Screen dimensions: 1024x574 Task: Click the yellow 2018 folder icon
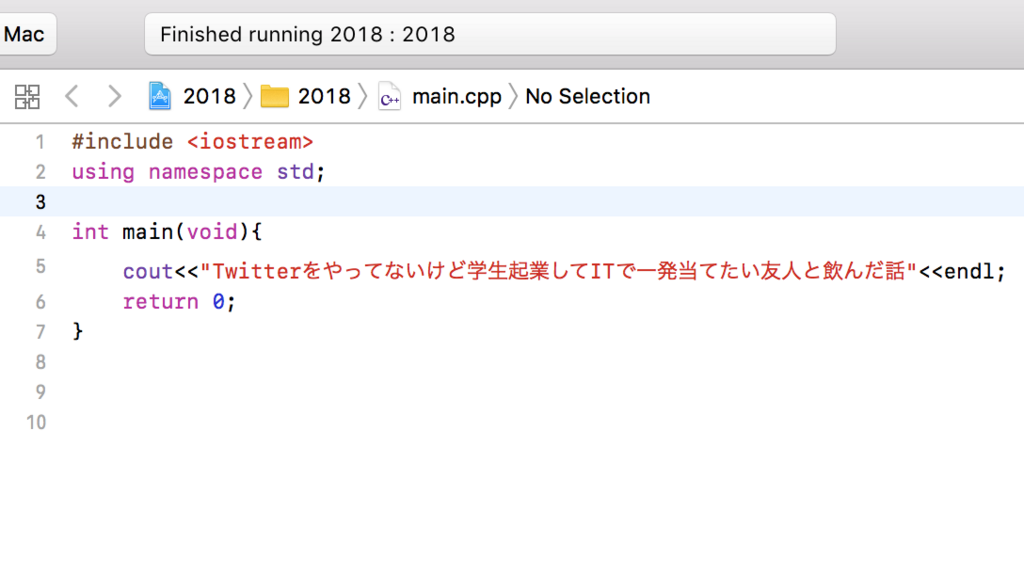pos(274,97)
